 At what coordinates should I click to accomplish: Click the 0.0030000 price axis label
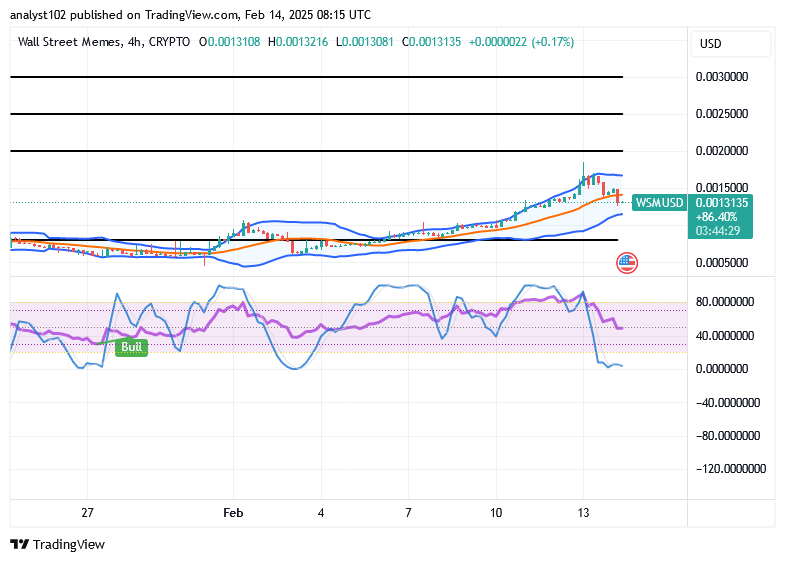[x=722, y=77]
